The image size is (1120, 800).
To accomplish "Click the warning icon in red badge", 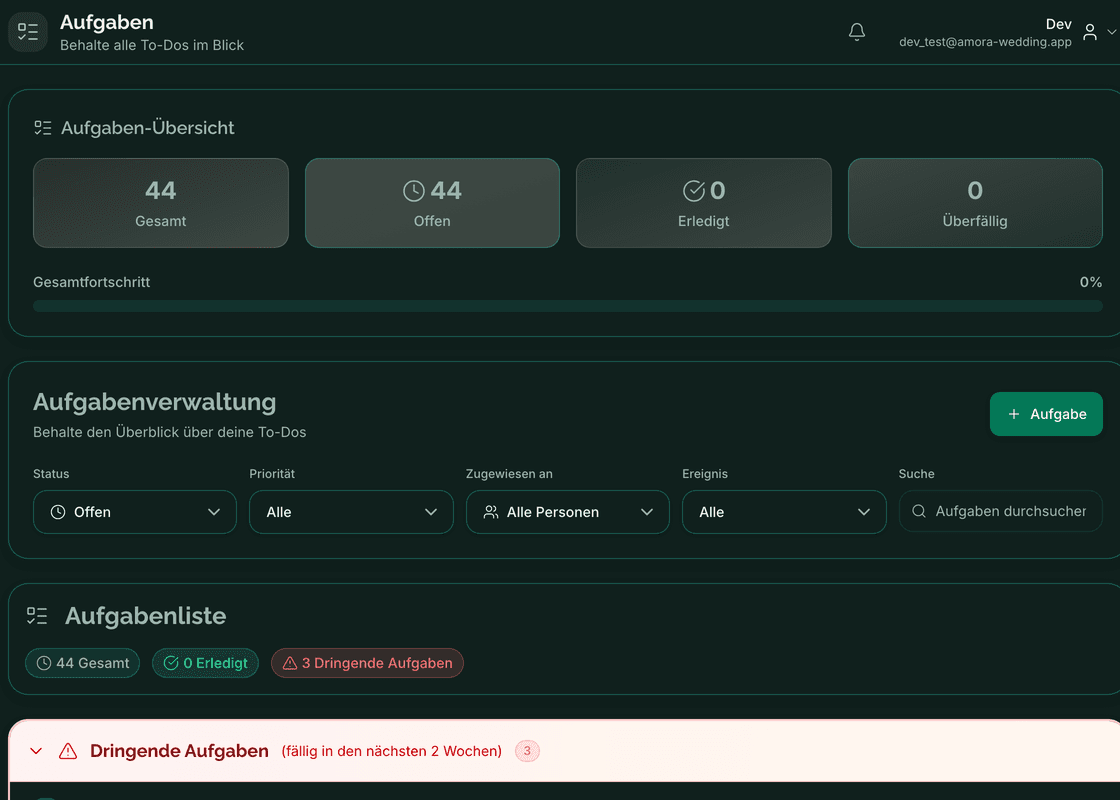I will point(290,664).
